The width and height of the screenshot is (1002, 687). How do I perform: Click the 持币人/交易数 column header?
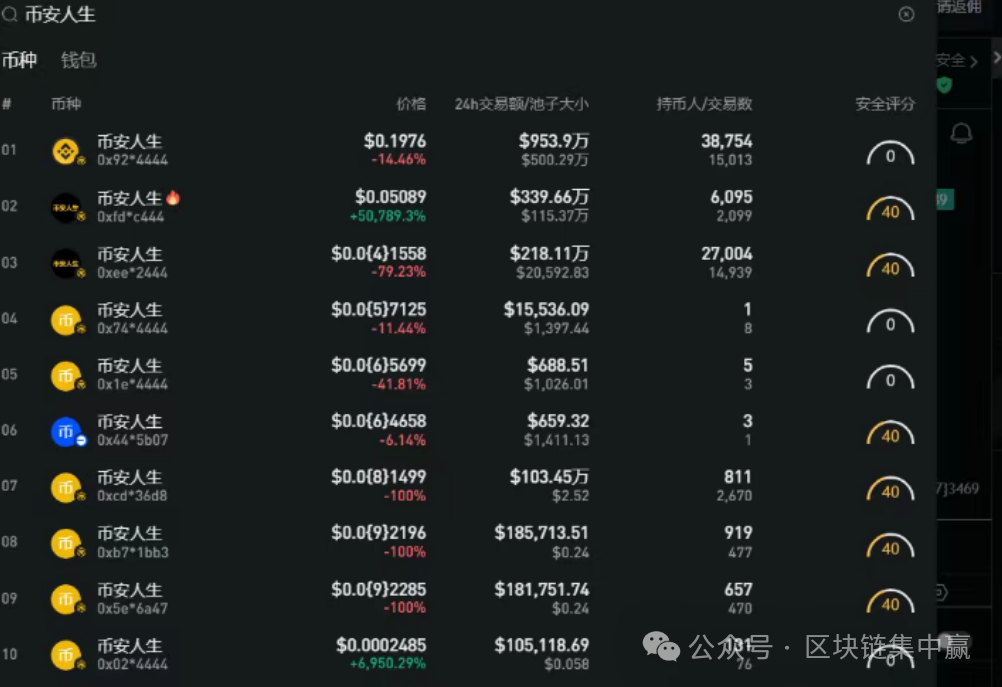coord(704,104)
